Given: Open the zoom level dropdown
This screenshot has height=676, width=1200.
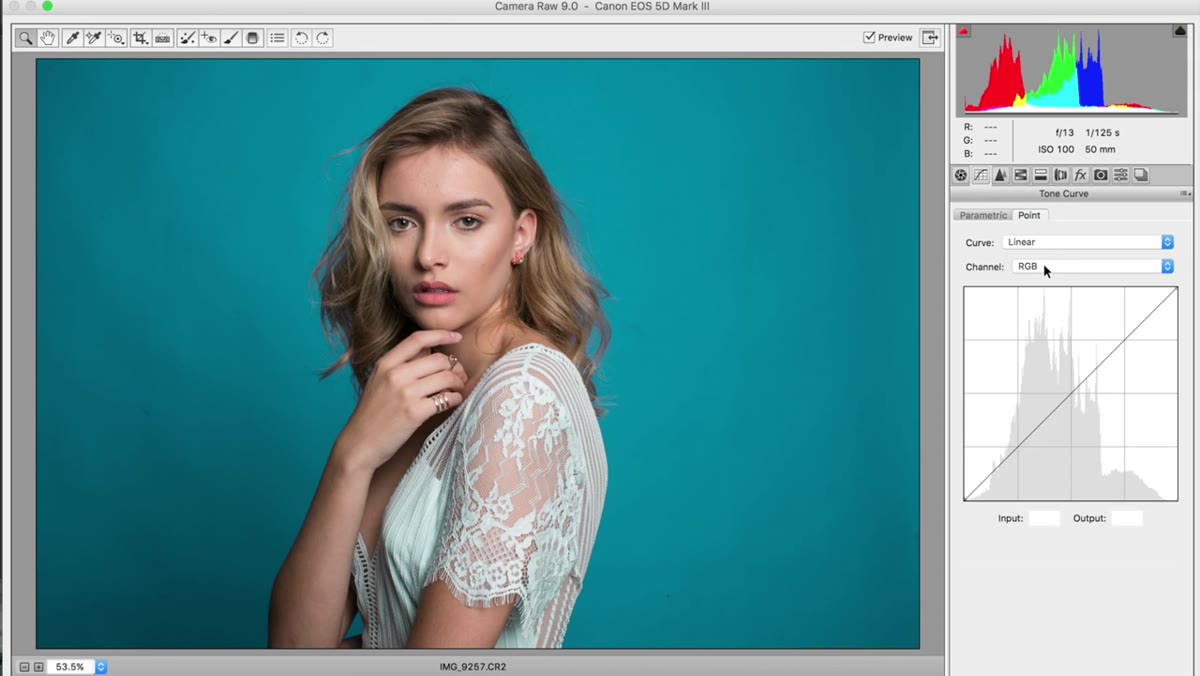Looking at the screenshot, I should [x=101, y=666].
